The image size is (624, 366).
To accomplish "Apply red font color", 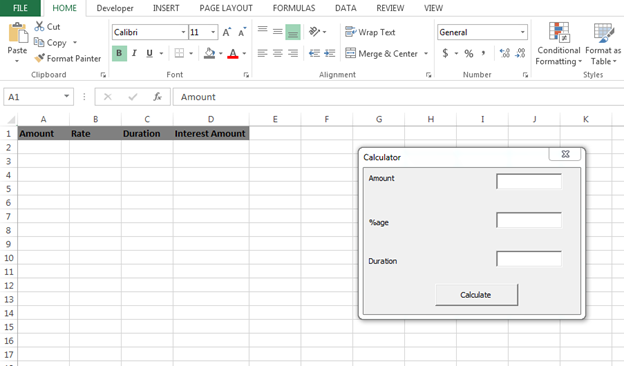I will coord(233,53).
